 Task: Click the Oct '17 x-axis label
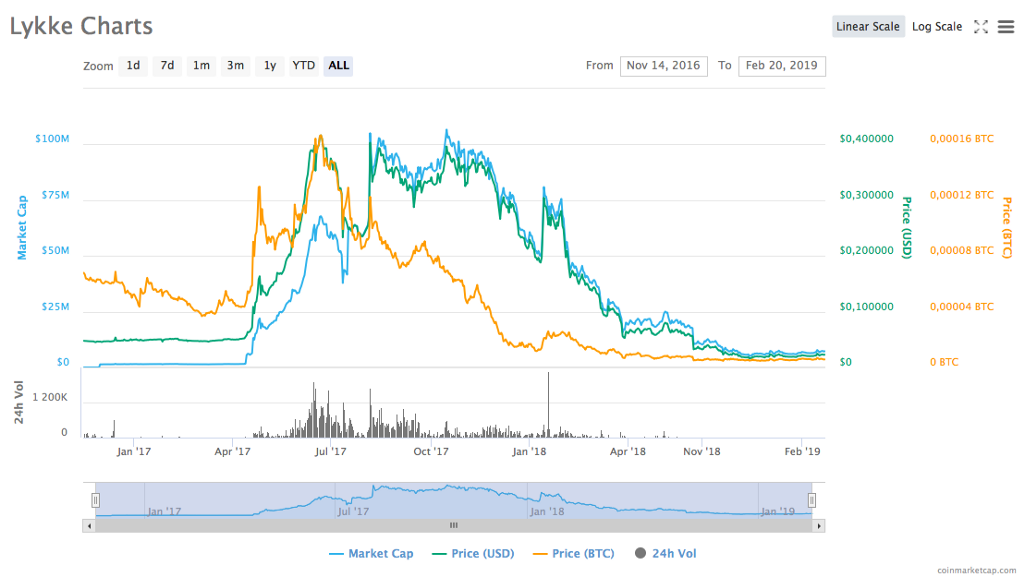(x=431, y=451)
